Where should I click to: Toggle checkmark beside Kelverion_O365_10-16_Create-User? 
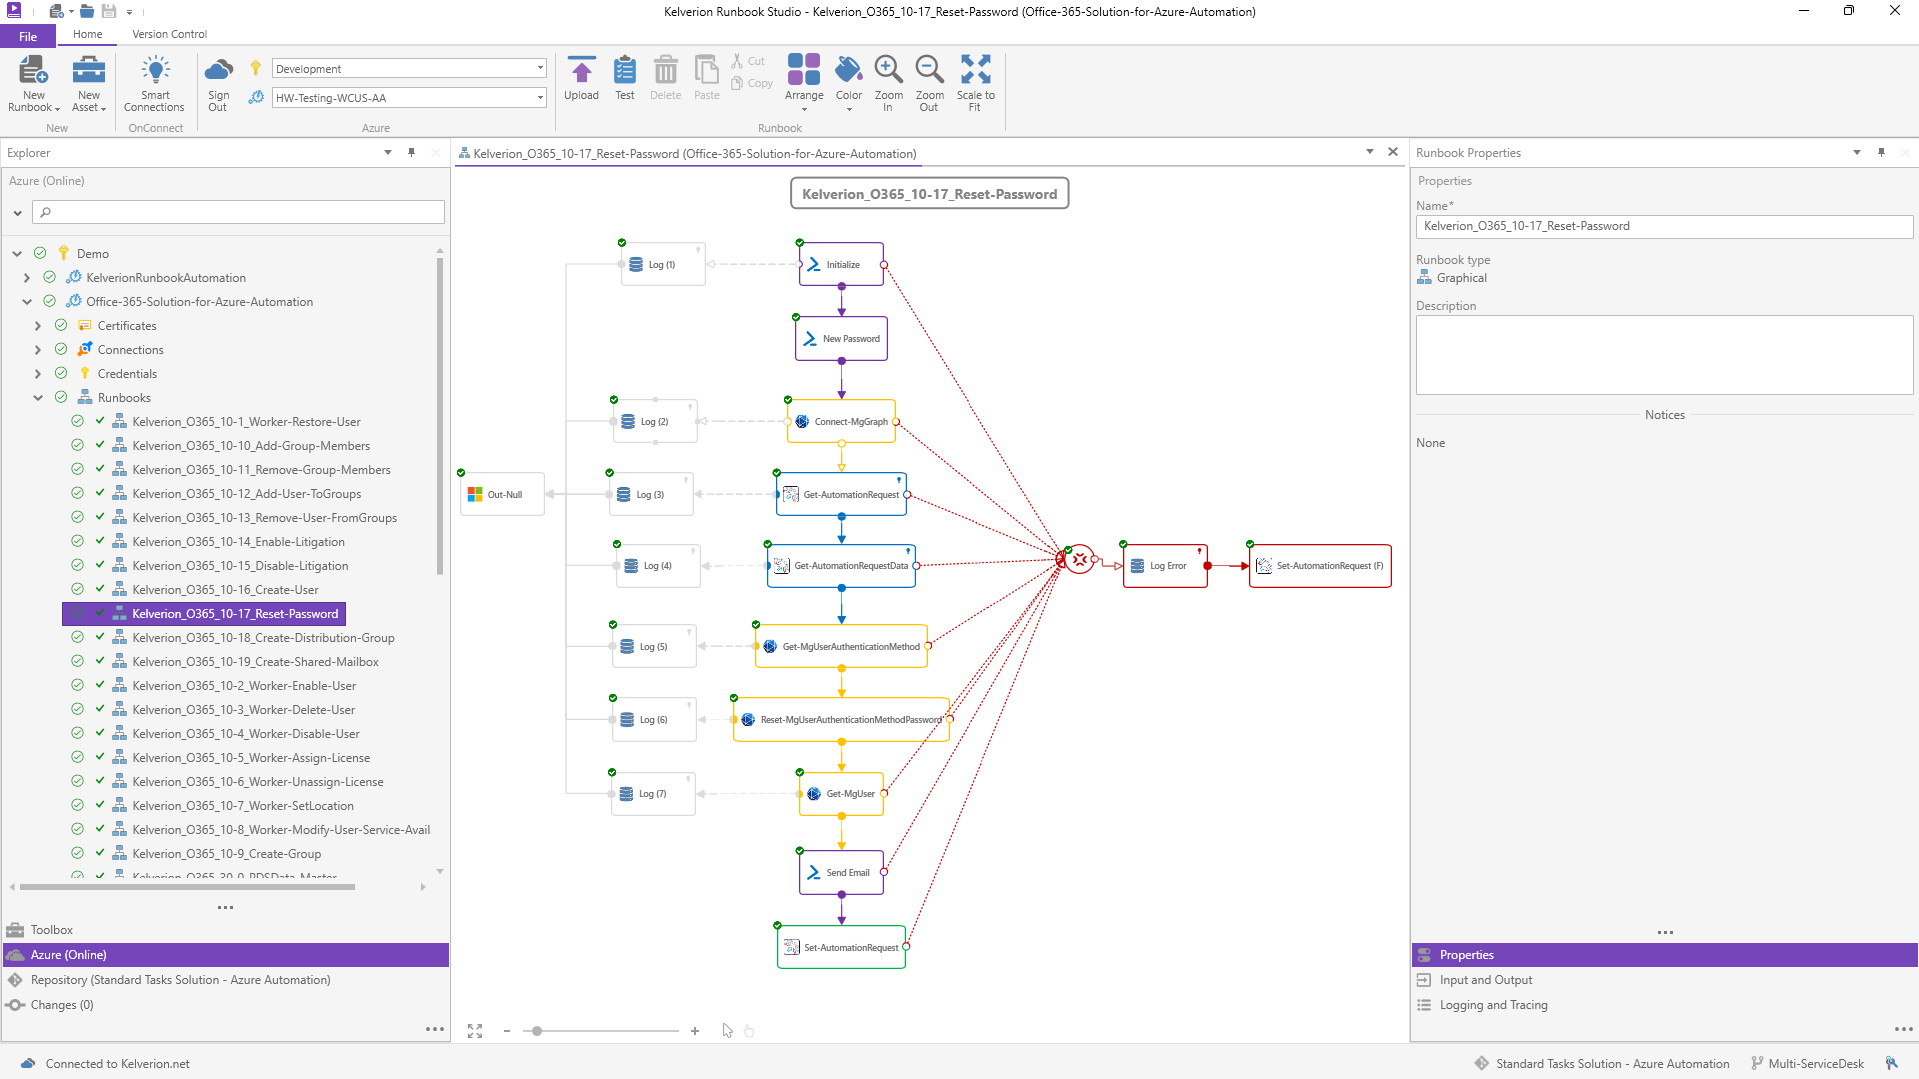(x=100, y=589)
